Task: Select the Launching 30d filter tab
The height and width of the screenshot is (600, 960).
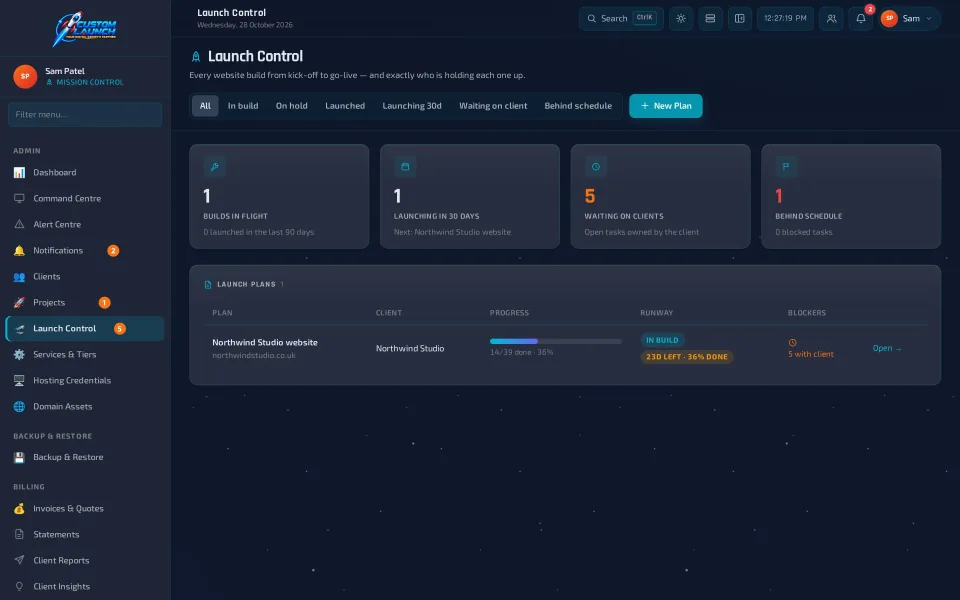Action: pos(412,106)
